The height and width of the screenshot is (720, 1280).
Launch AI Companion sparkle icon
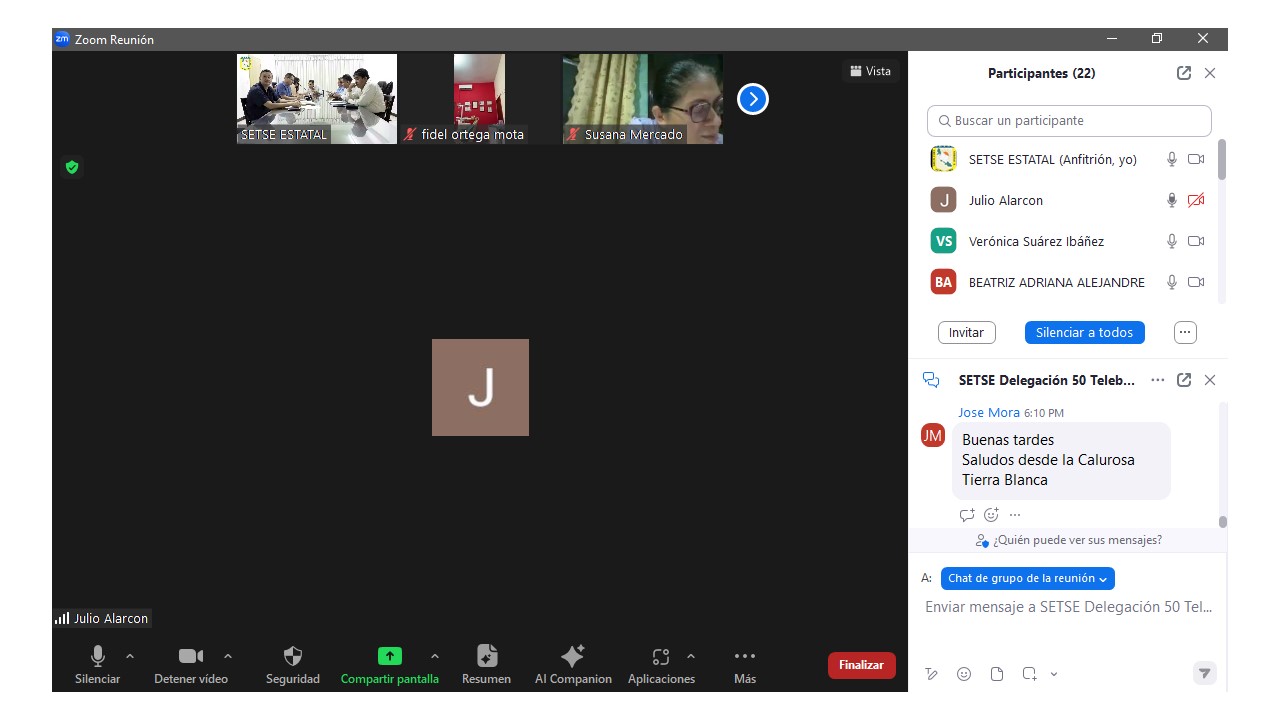coord(573,657)
